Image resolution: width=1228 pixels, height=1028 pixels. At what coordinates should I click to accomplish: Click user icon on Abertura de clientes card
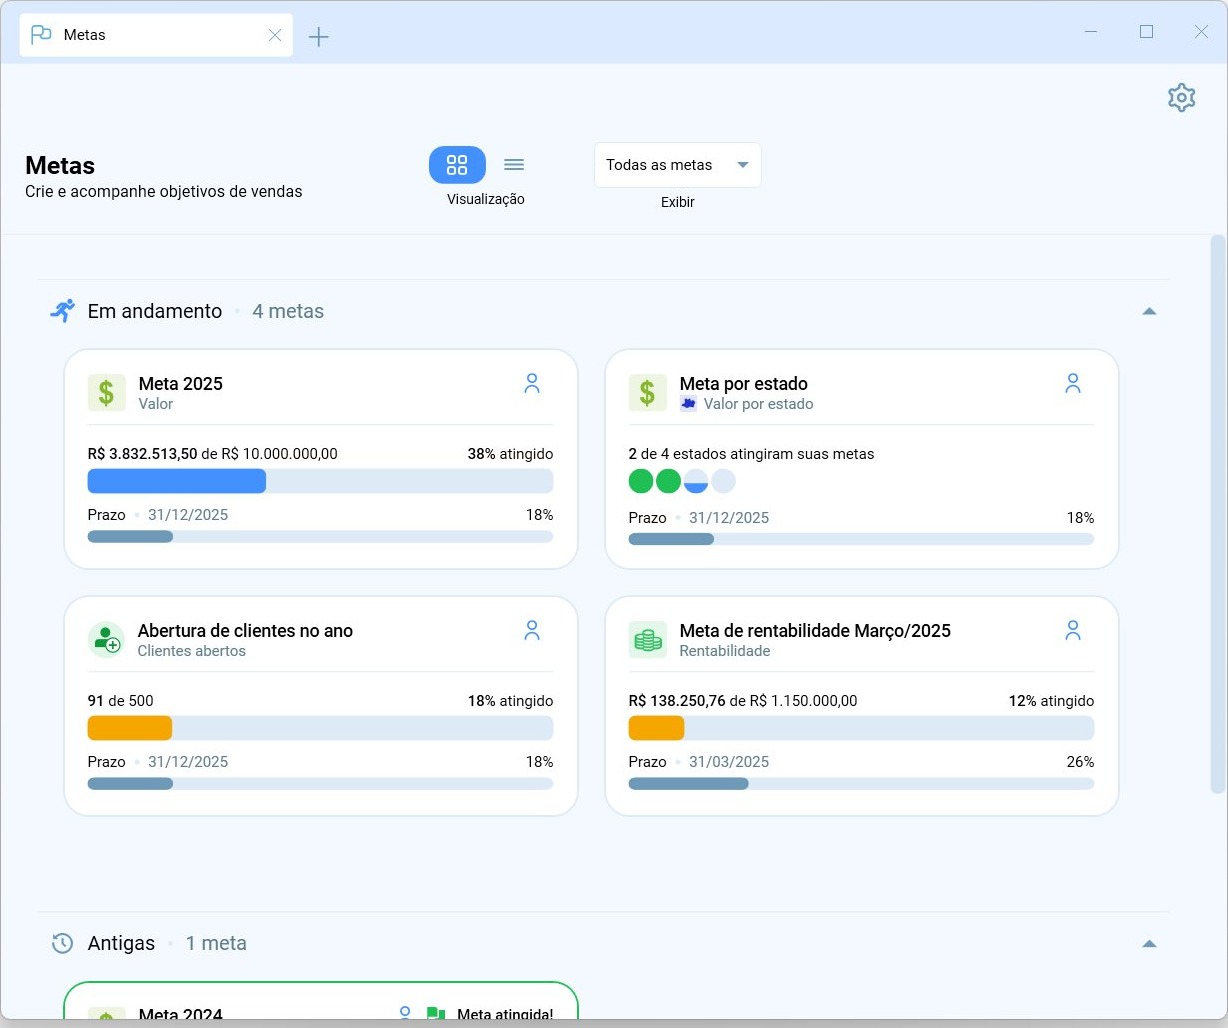tap(532, 630)
